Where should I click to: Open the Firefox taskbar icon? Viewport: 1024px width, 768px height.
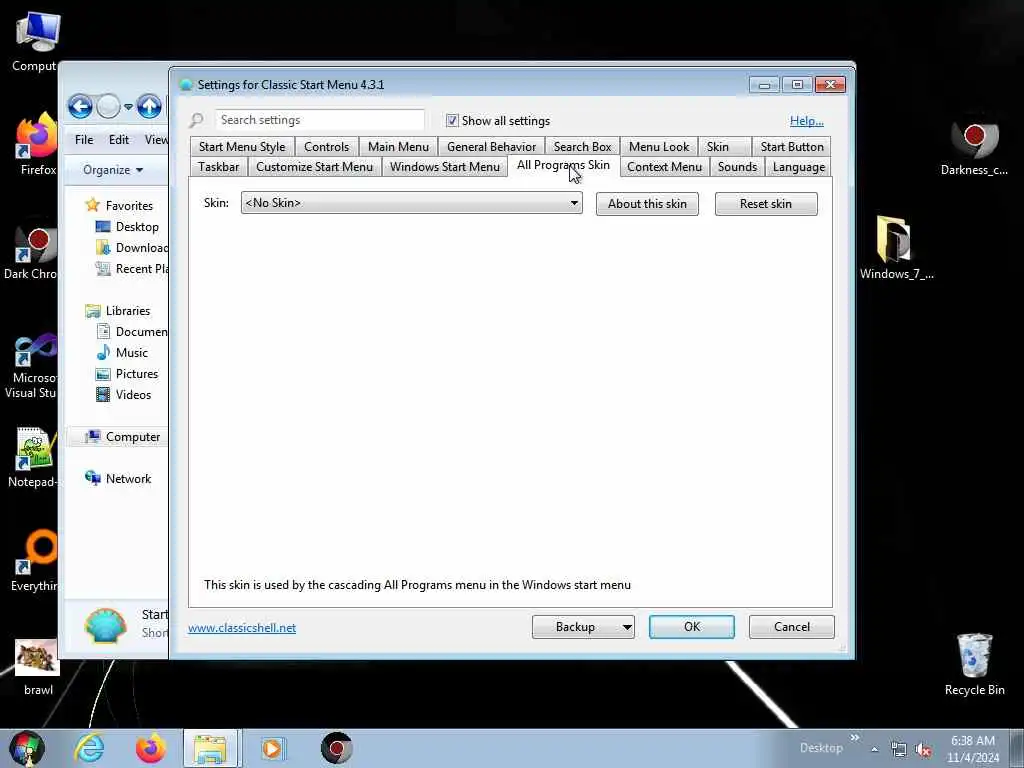150,748
